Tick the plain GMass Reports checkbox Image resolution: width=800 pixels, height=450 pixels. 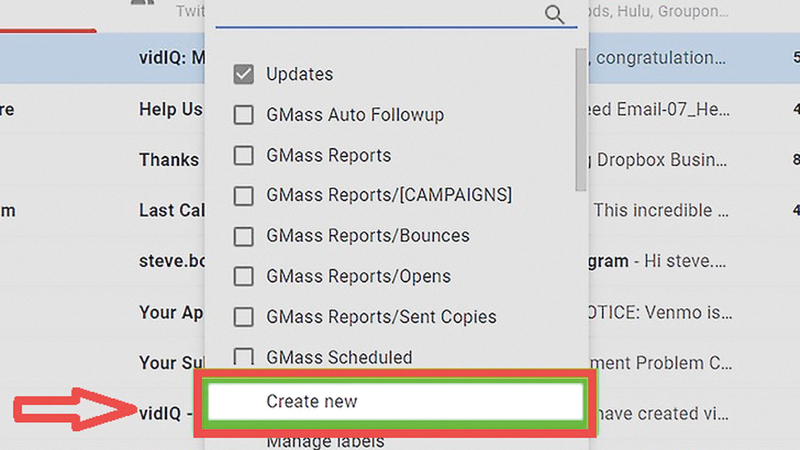pyautogui.click(x=243, y=156)
